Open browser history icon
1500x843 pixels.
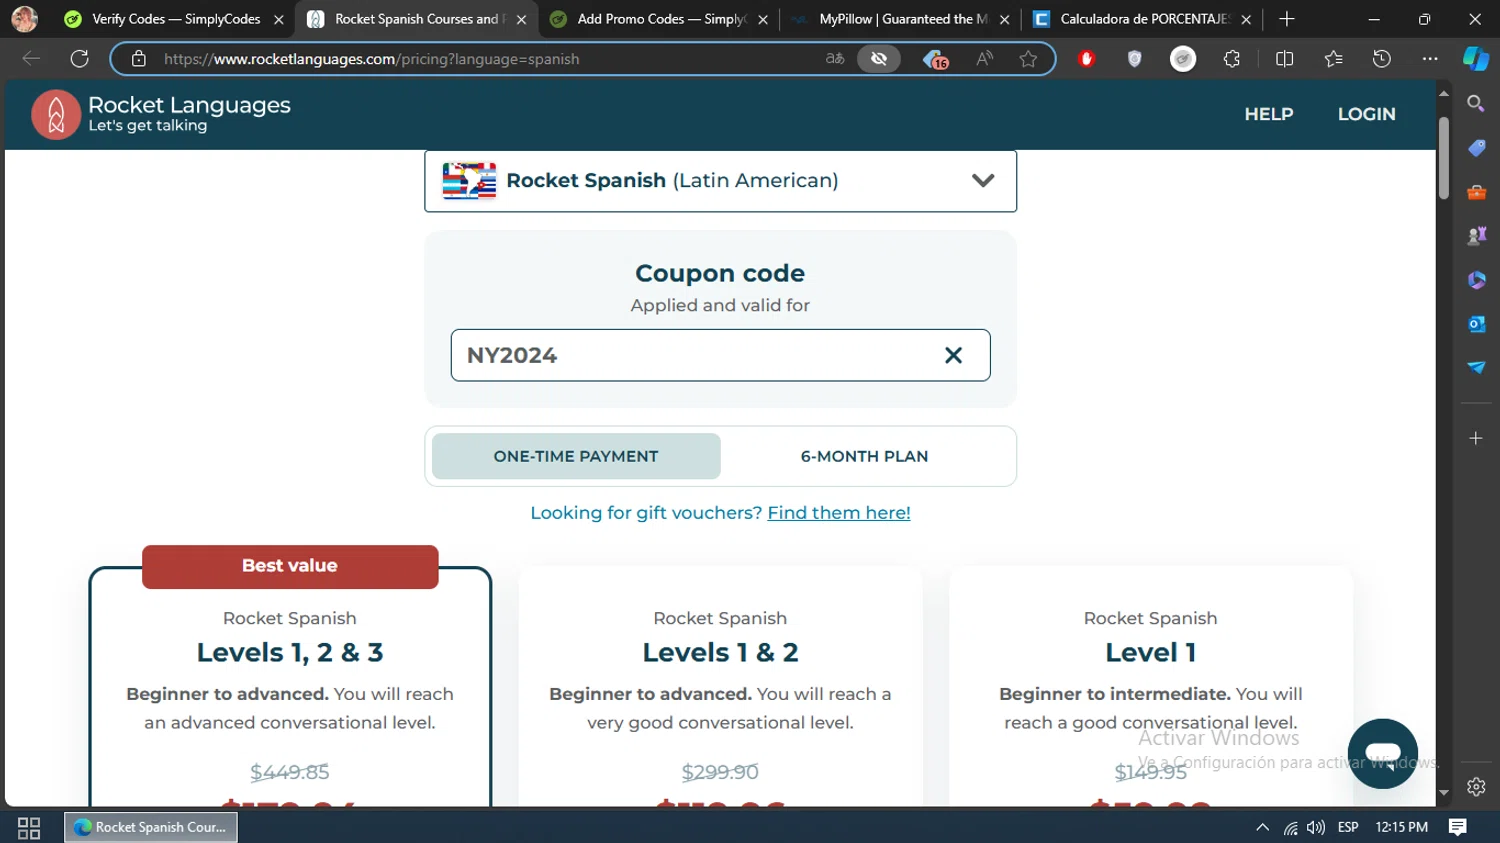[1382, 59]
